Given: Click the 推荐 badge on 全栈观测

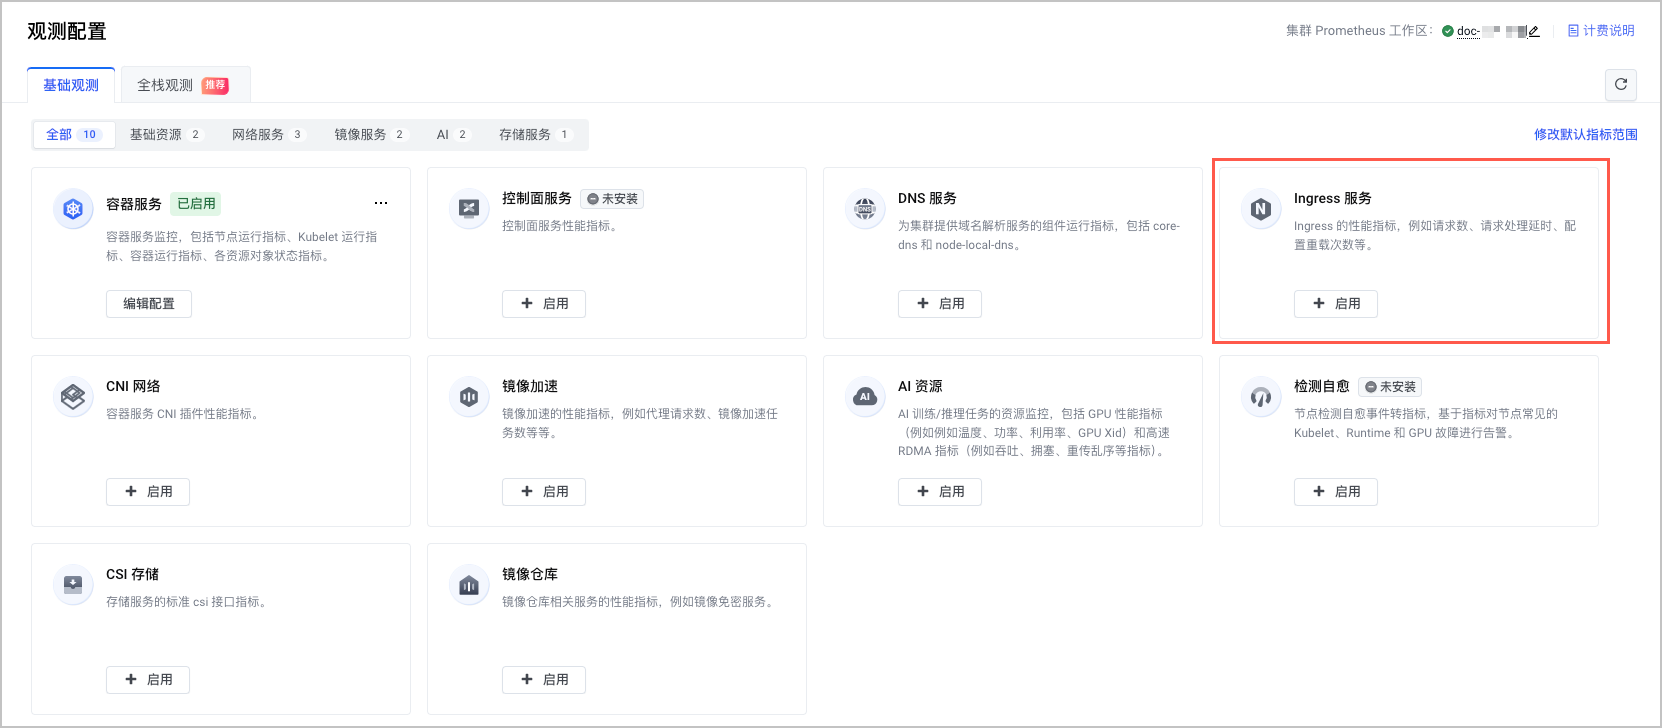Looking at the screenshot, I should point(215,85).
